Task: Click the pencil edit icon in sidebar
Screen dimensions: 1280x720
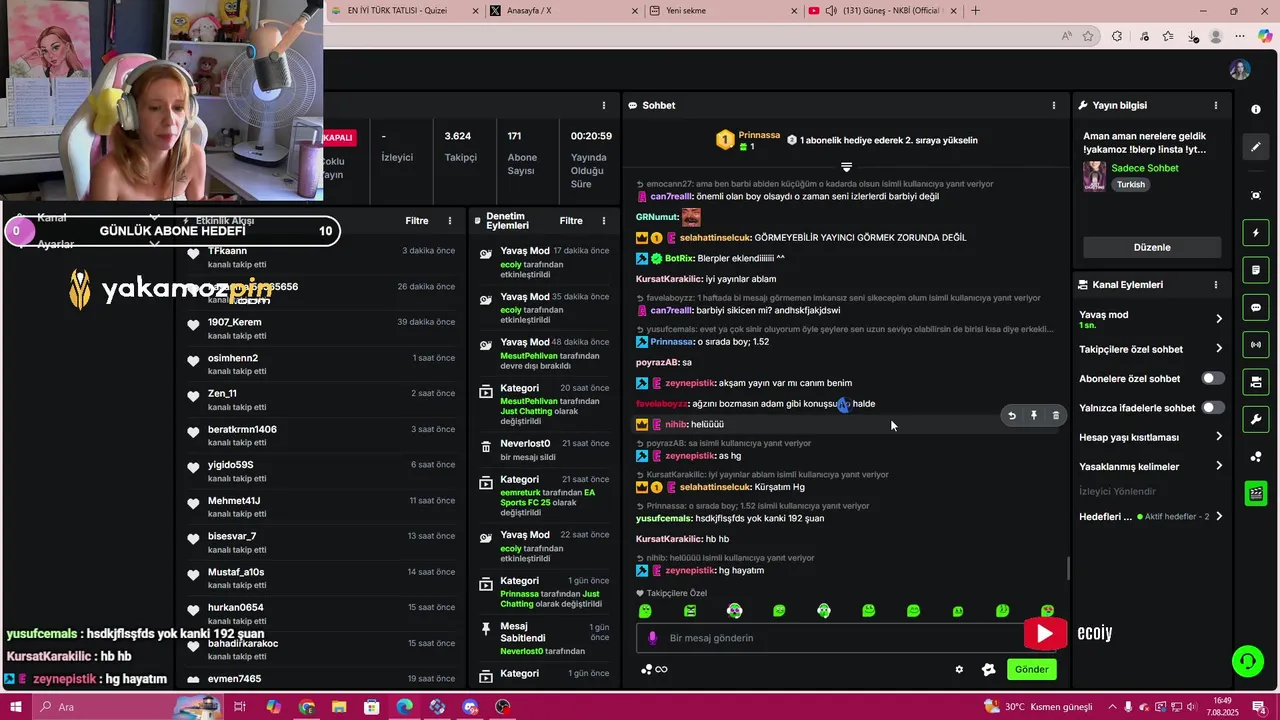Action: tap(1256, 147)
